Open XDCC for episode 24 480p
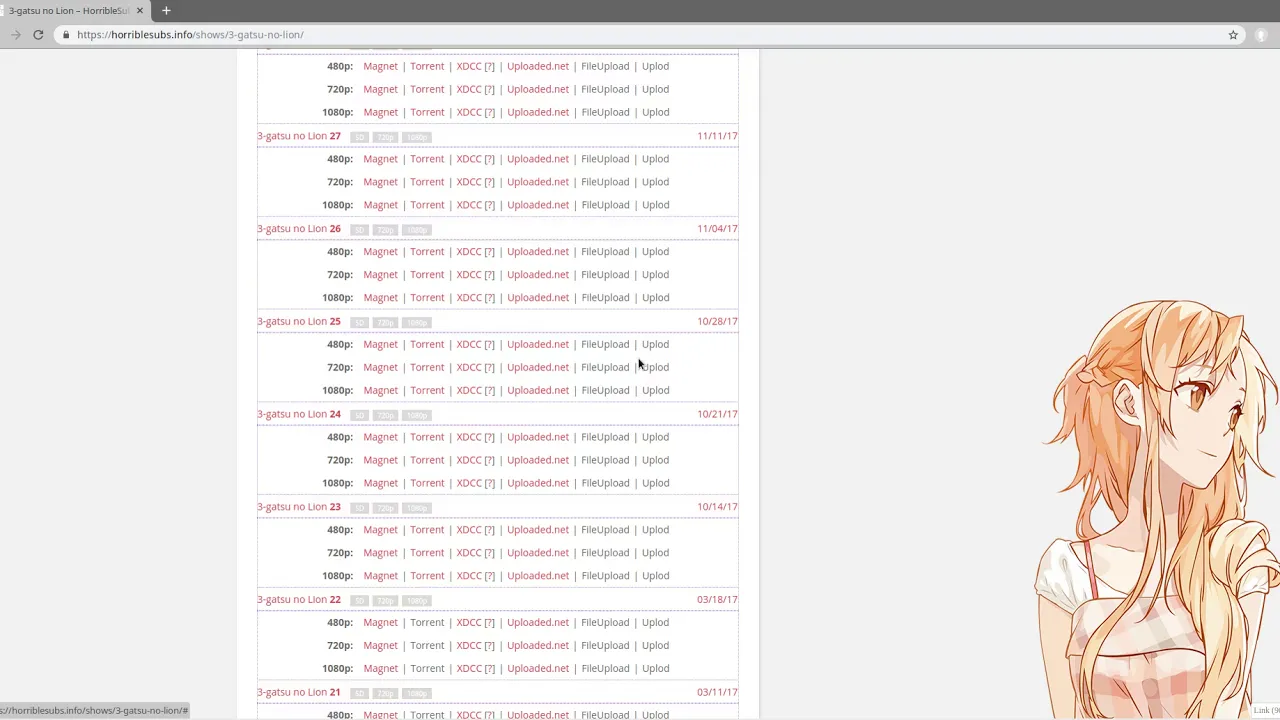Image resolution: width=1280 pixels, height=720 pixels. tap(475, 437)
